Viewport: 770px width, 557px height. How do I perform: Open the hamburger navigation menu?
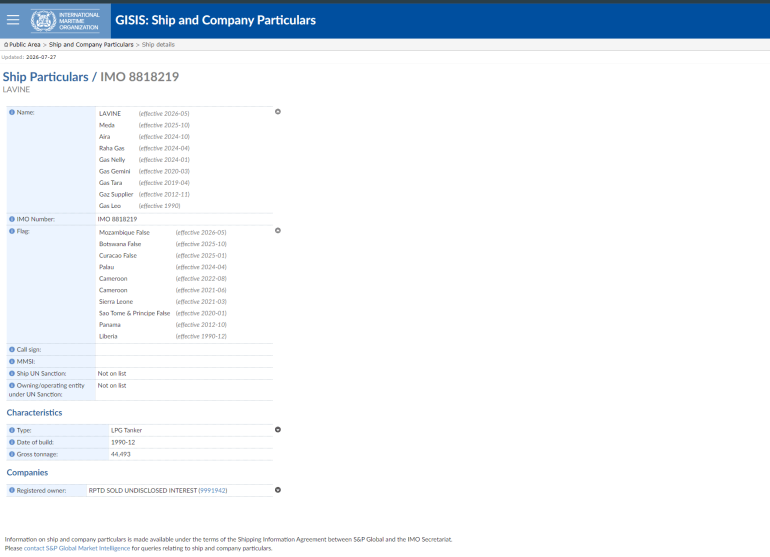[x=13, y=20]
